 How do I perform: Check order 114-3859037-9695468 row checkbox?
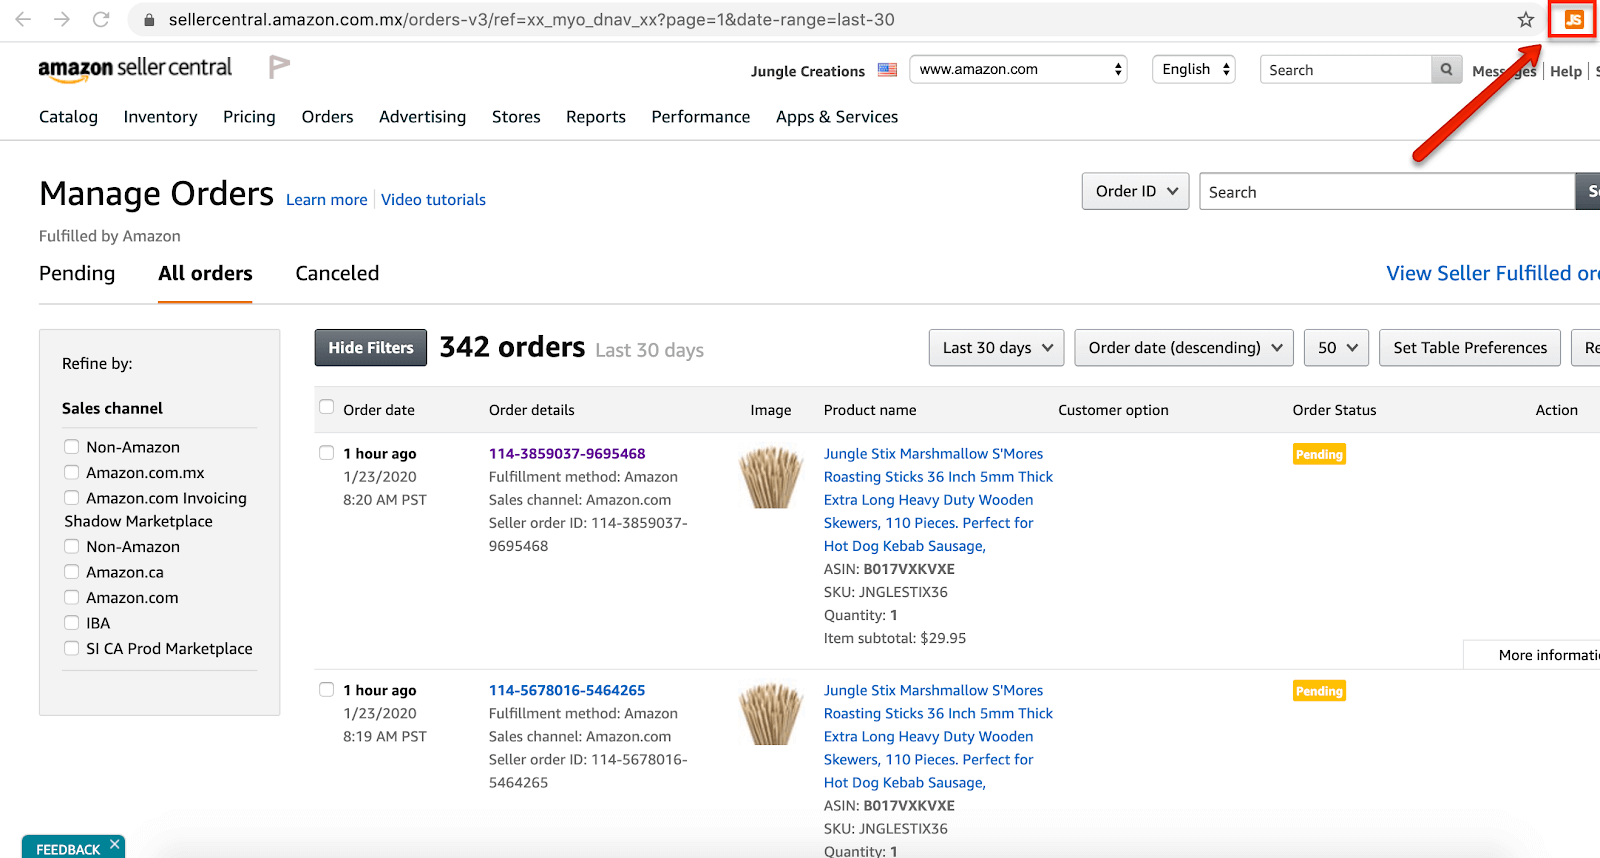326,453
